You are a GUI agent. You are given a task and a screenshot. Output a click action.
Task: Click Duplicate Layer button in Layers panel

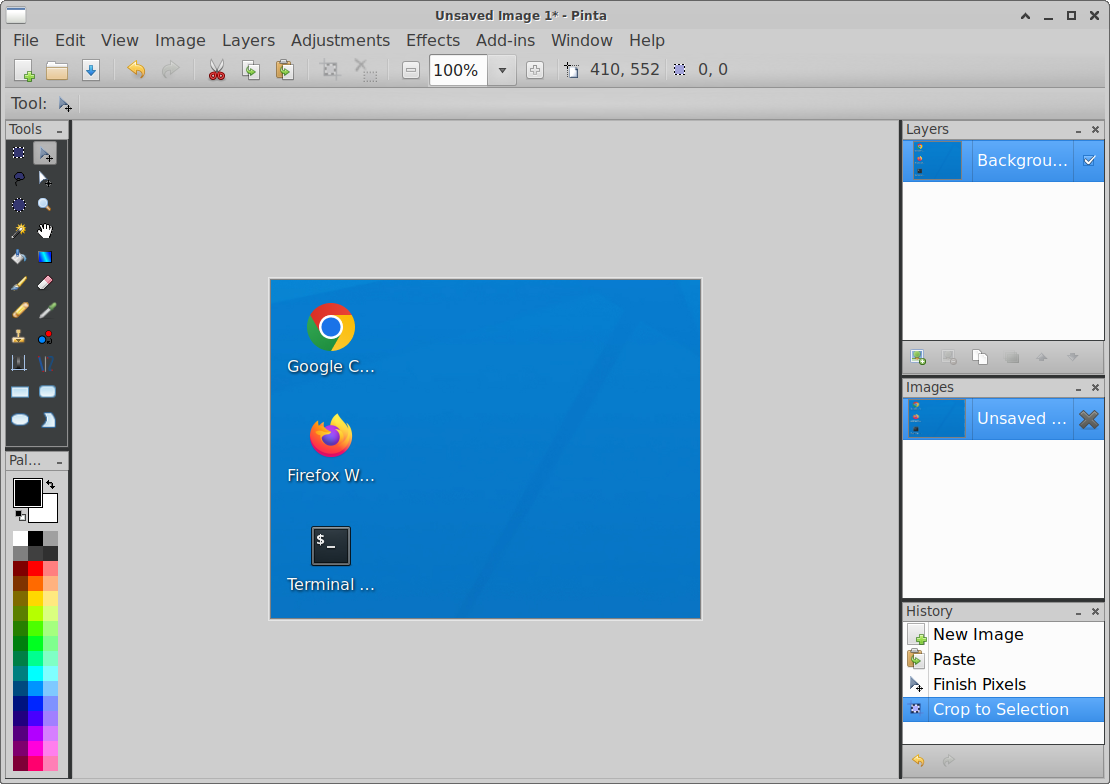point(980,358)
